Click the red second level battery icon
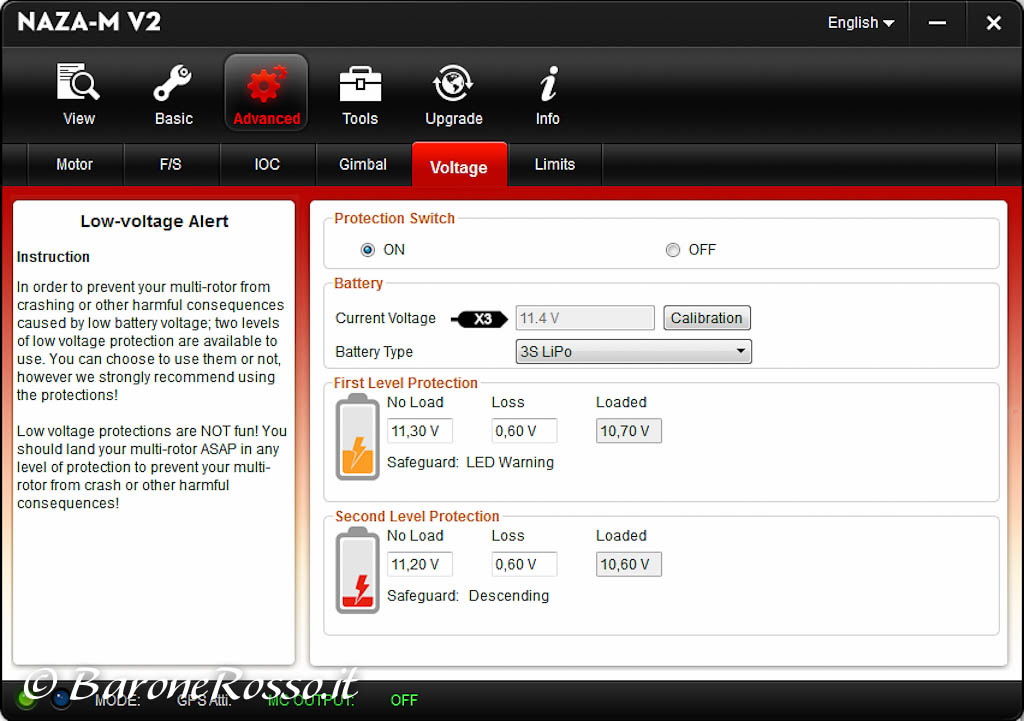This screenshot has height=721, width=1024. tap(358, 571)
